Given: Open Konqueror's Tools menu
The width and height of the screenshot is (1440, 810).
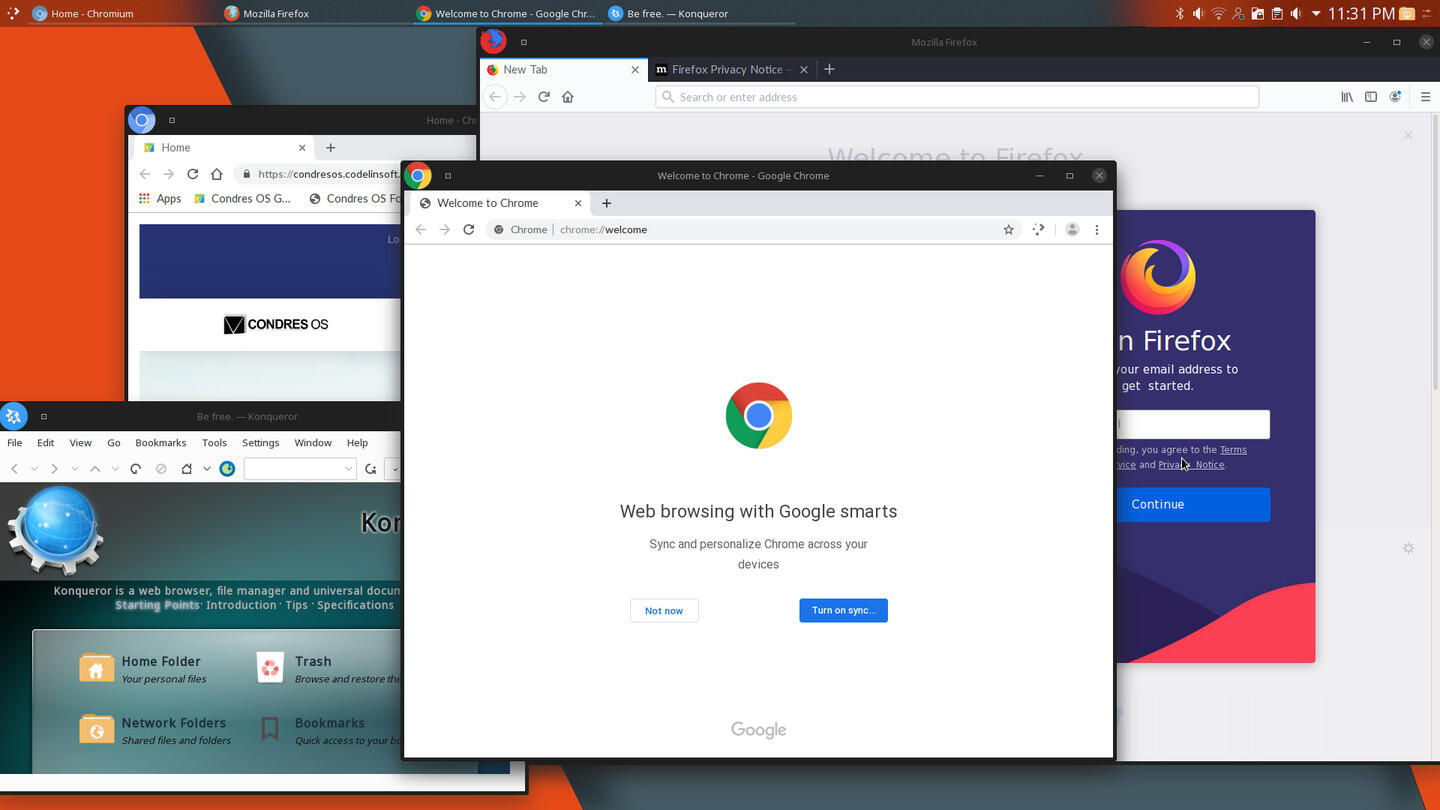Looking at the screenshot, I should pos(215,442).
